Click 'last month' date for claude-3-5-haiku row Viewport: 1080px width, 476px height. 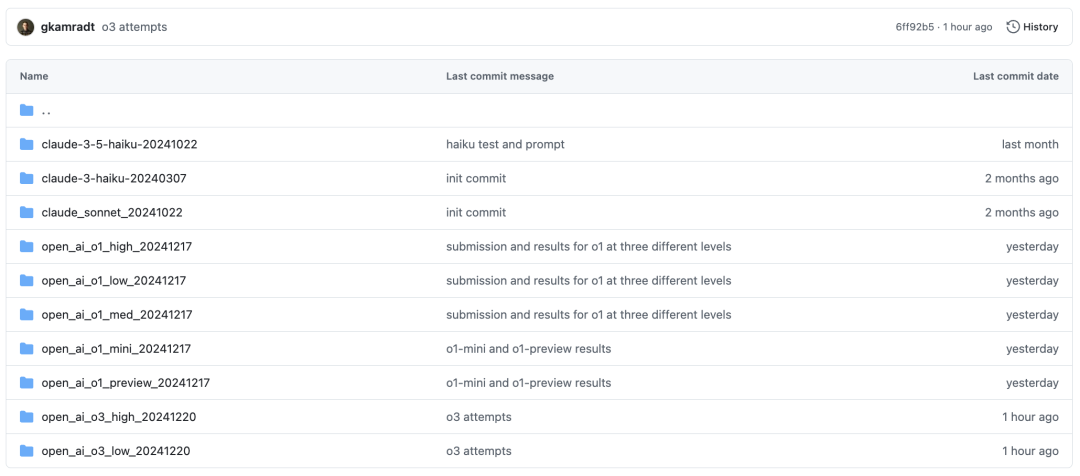pos(1030,144)
